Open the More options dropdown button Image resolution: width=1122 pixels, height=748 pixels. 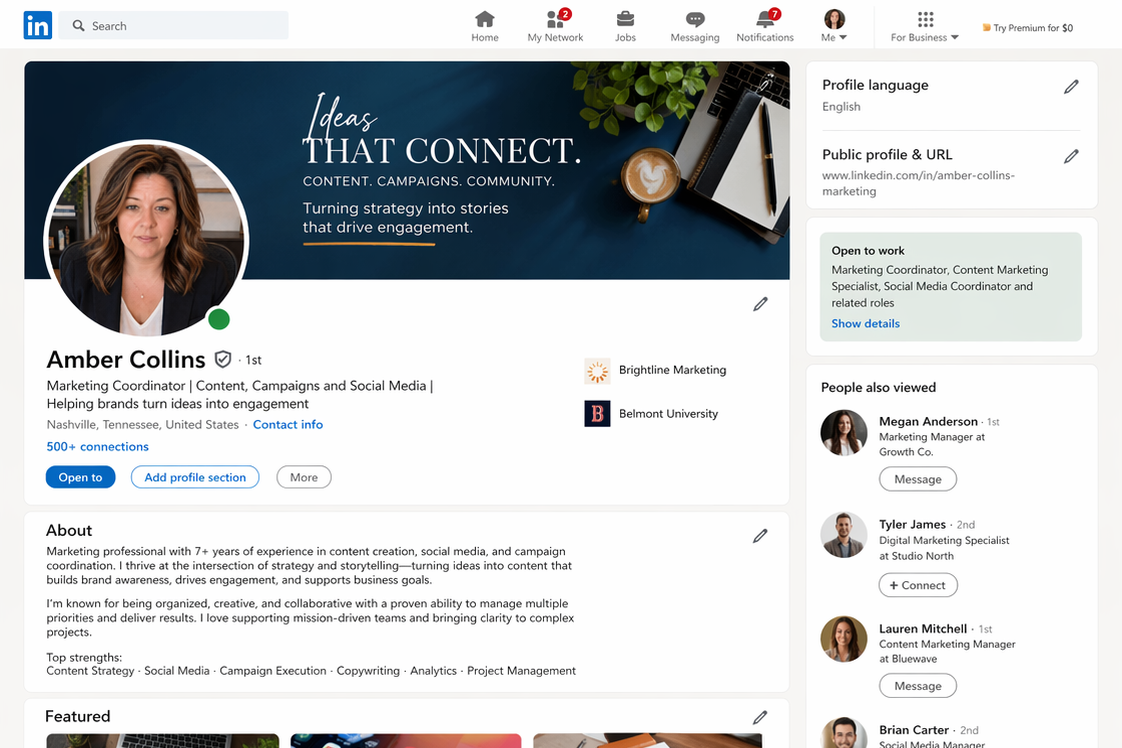304,477
